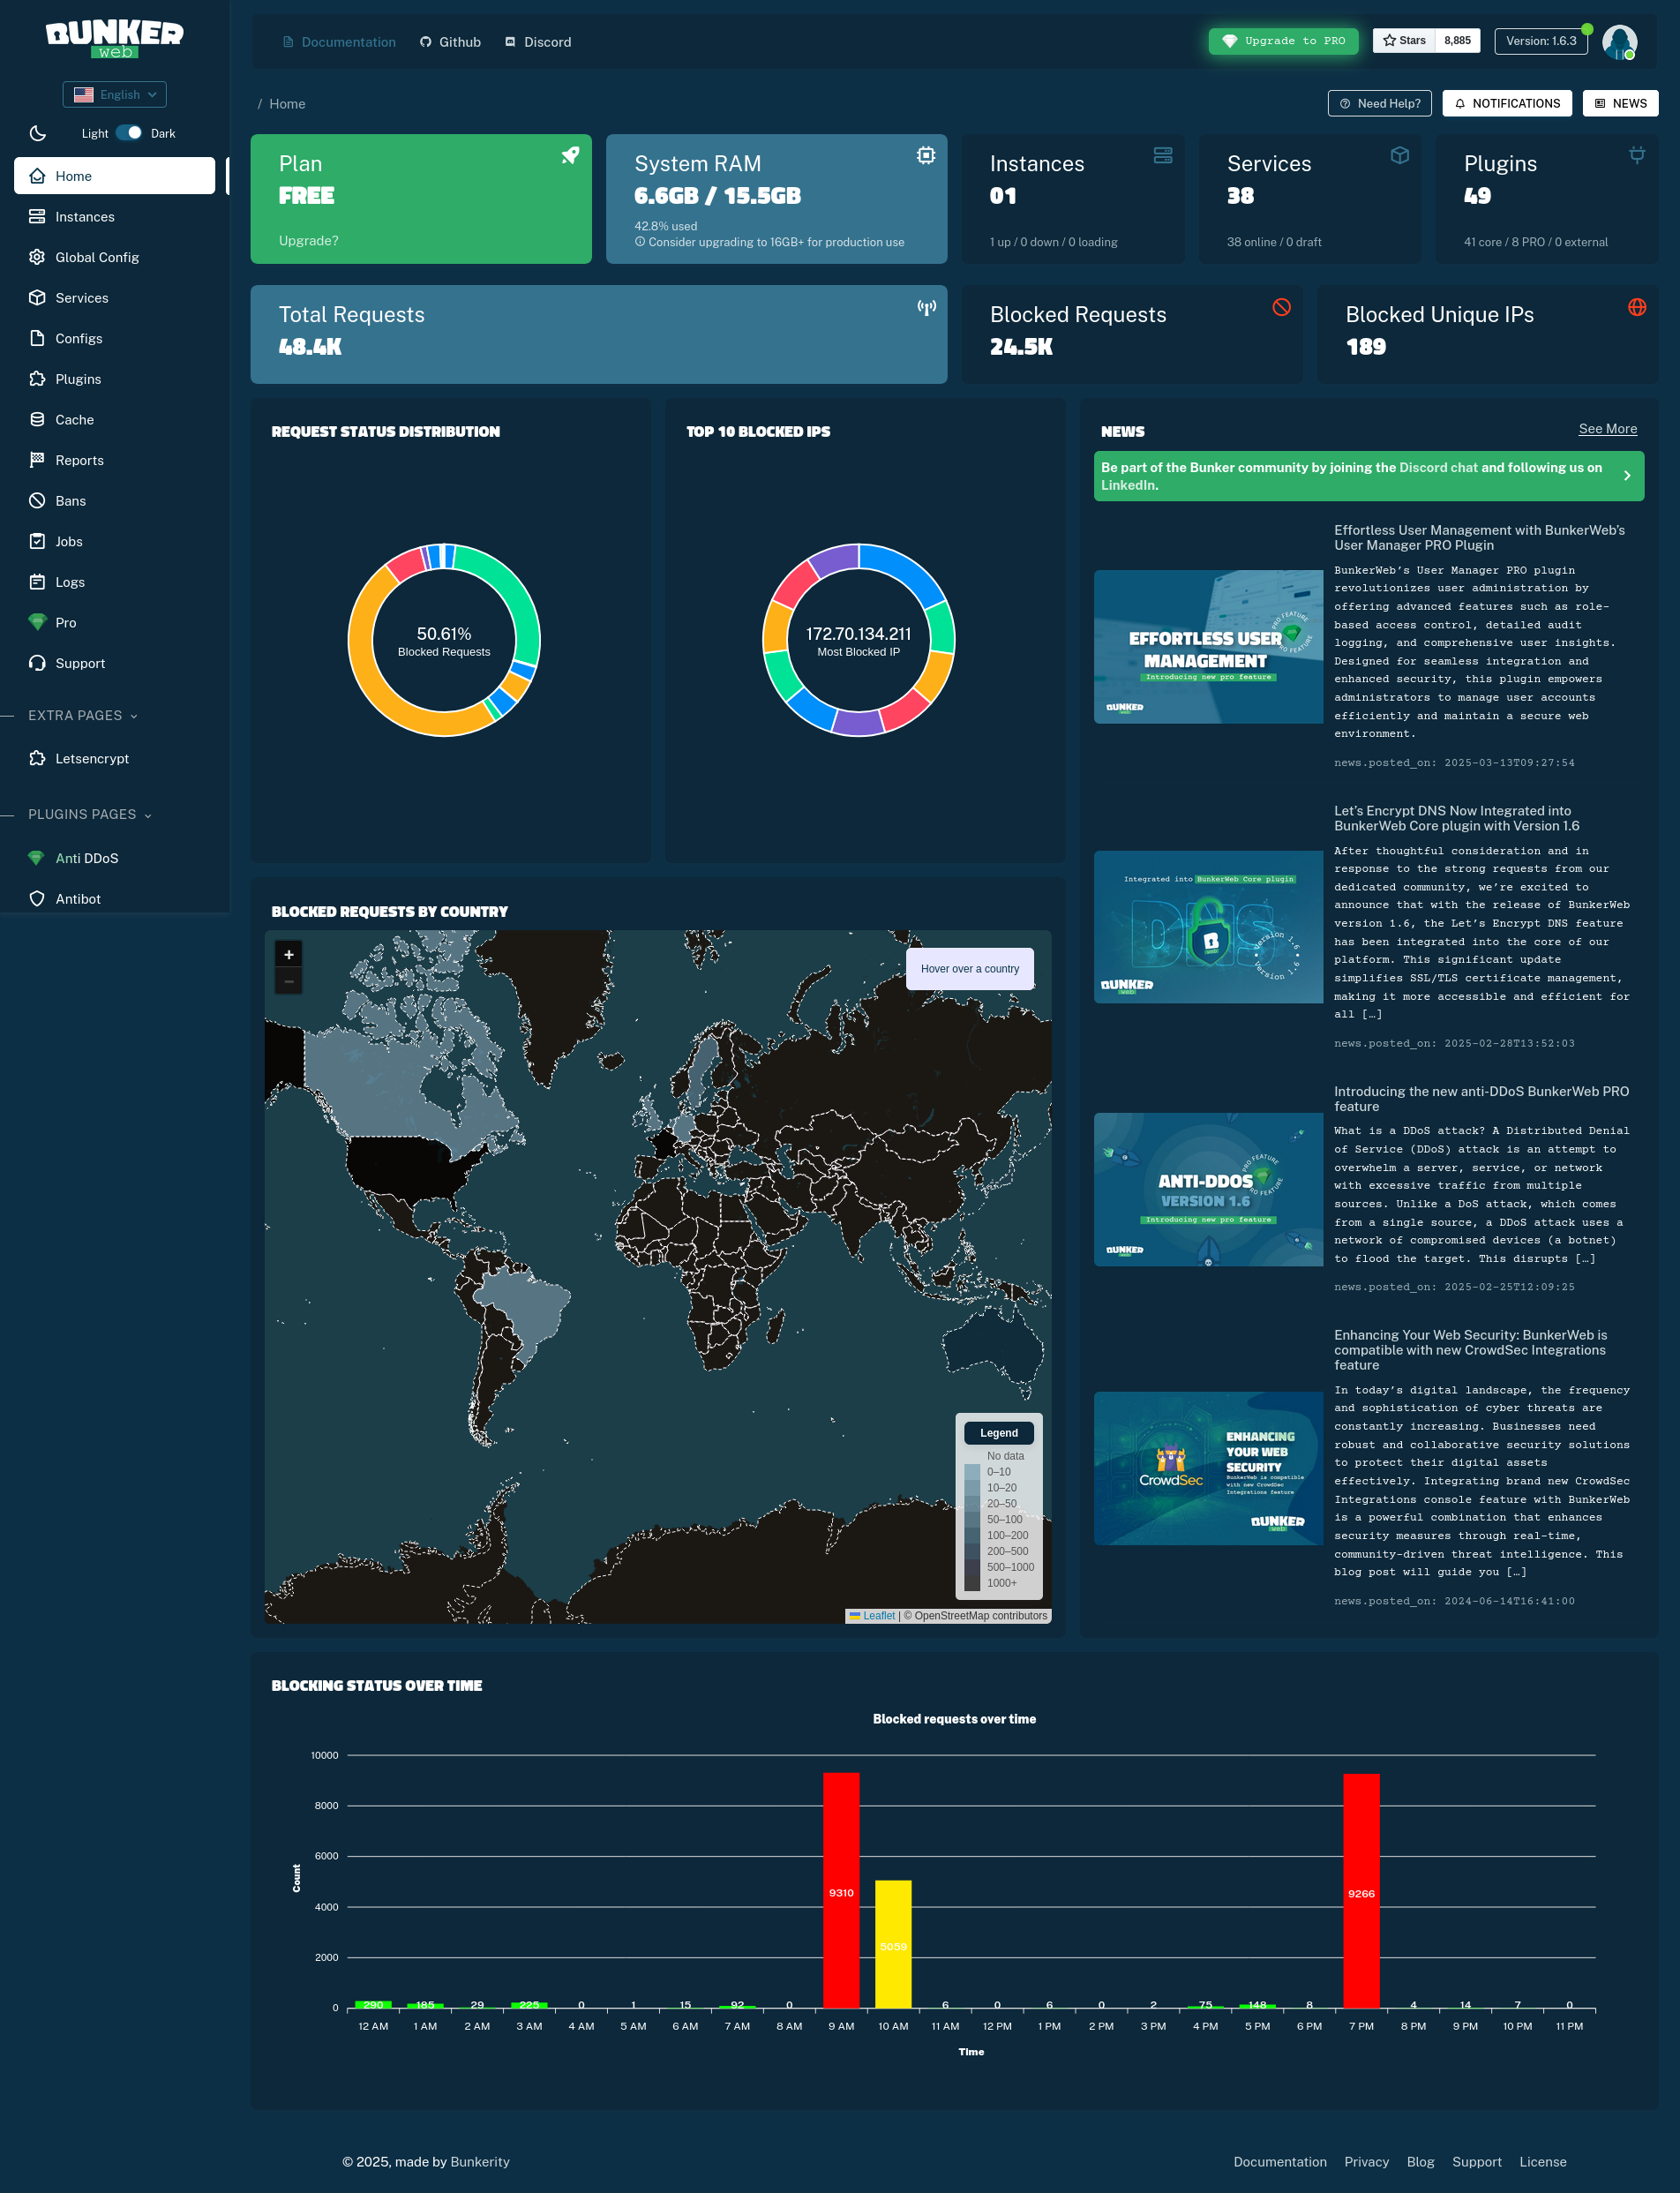This screenshot has width=1680, height=2193.
Task: Click the Discord chat community banner arrow
Action: [x=1627, y=476]
